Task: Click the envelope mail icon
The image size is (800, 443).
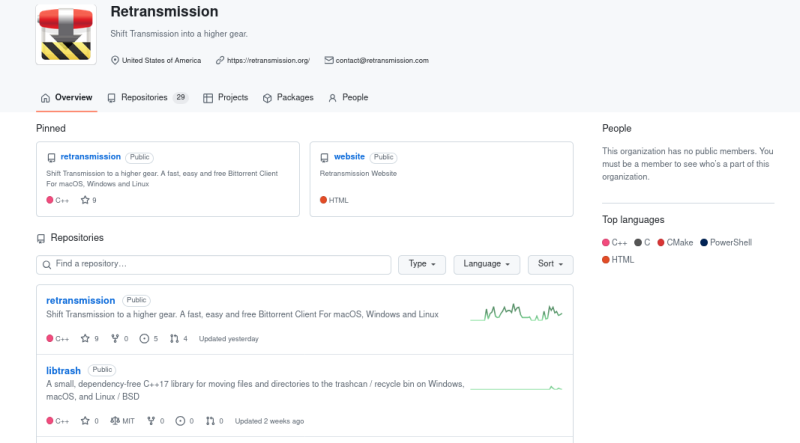Action: pyautogui.click(x=329, y=60)
